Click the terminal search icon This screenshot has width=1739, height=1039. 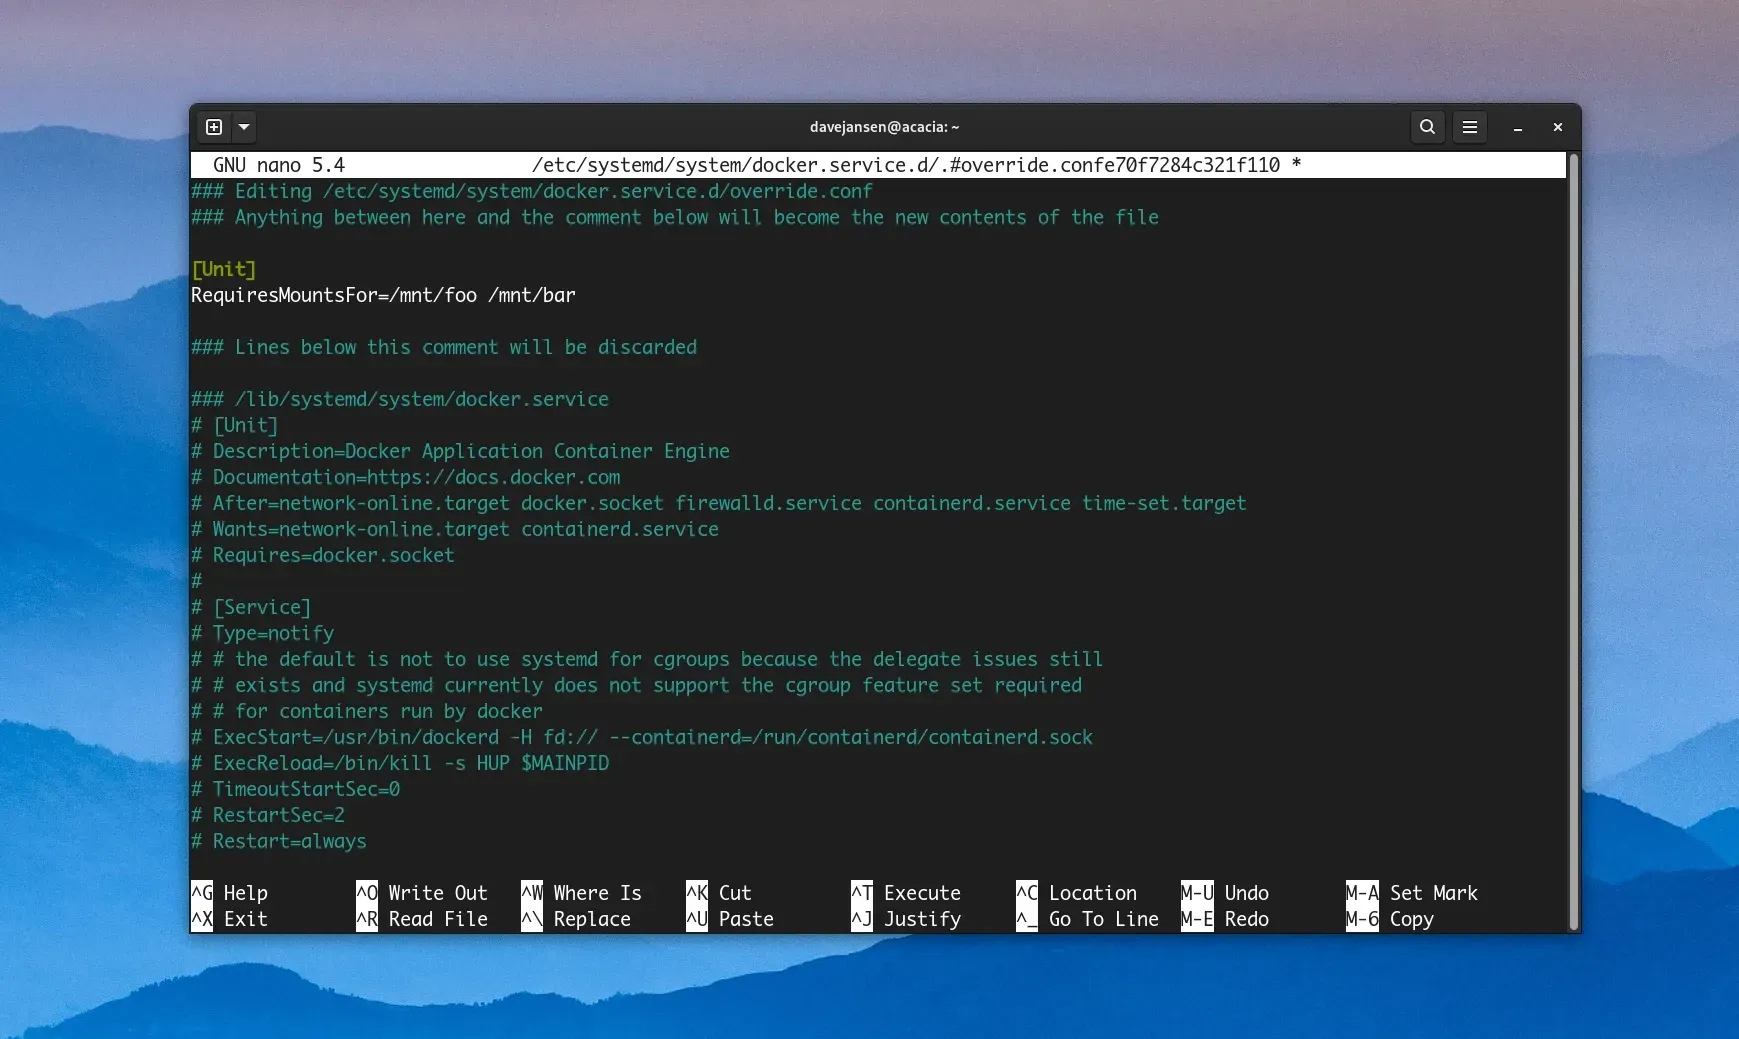tap(1427, 127)
